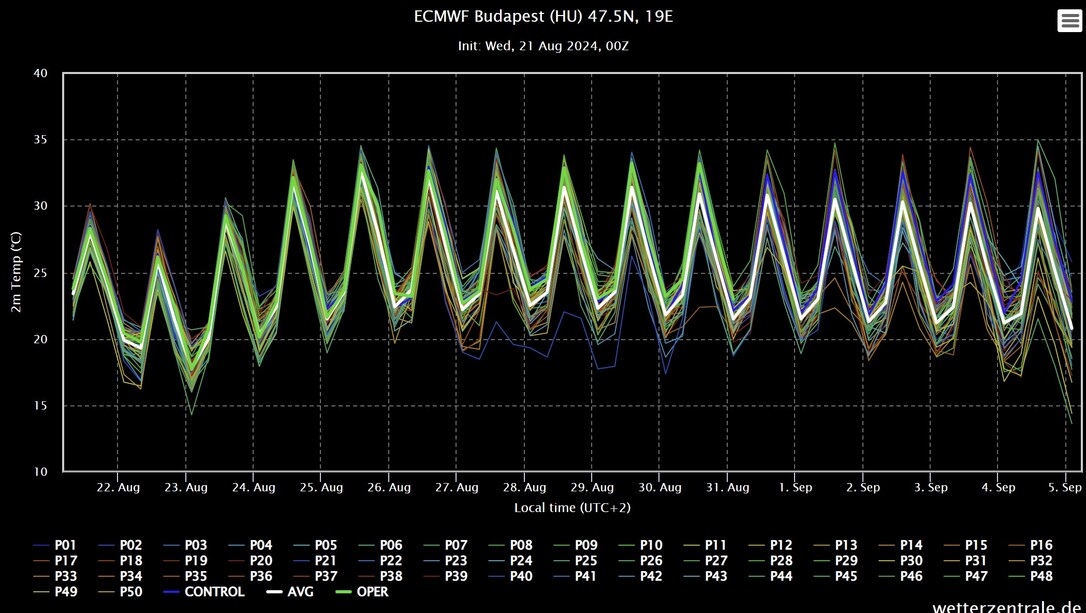
Task: Click the 26. Aug x-axis label
Action: point(388,487)
